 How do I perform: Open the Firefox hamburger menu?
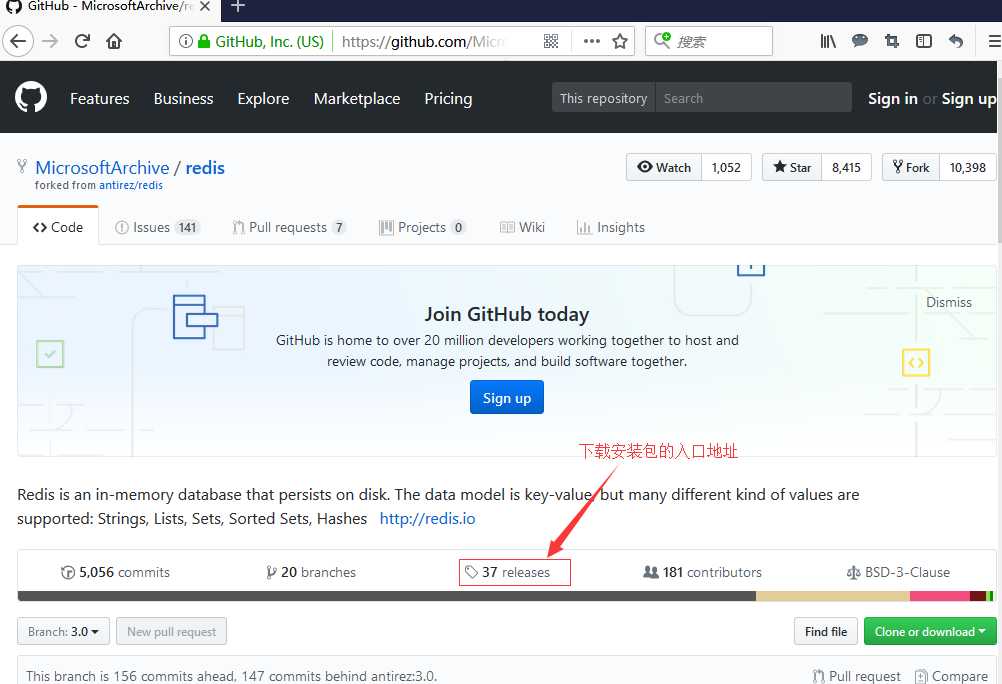(x=994, y=42)
